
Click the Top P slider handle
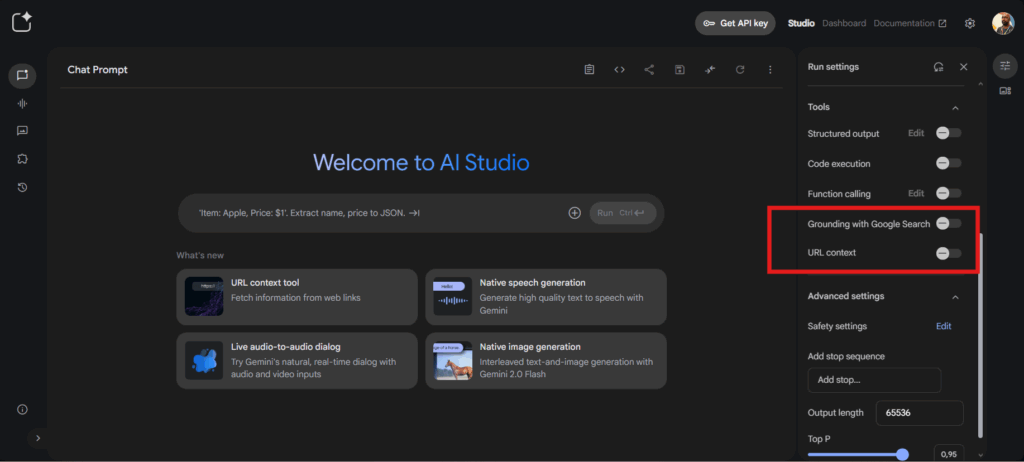pyautogui.click(x=903, y=454)
